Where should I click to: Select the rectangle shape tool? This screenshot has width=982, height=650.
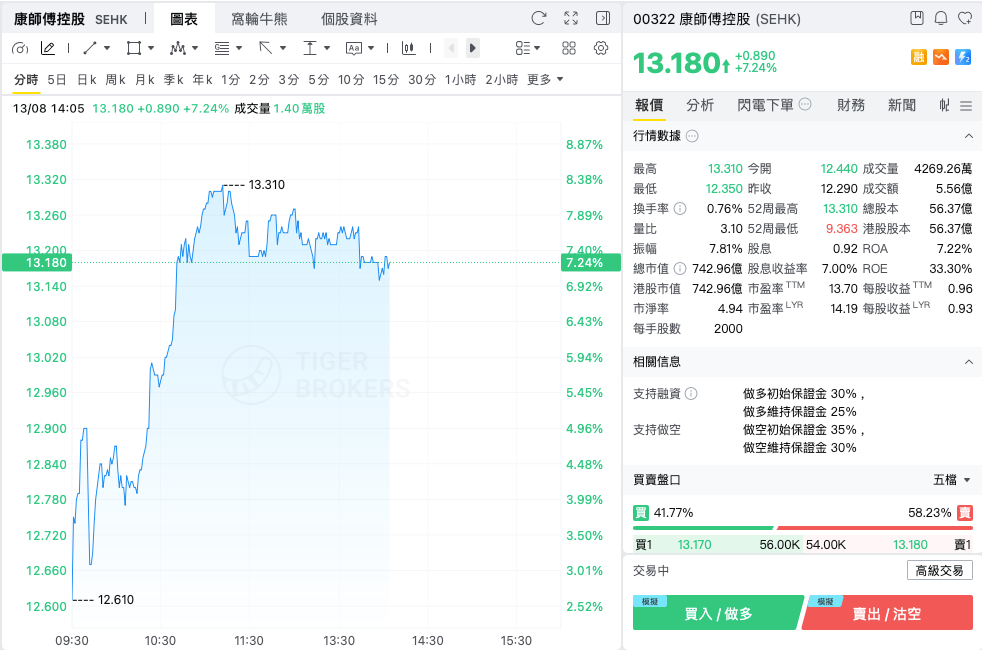click(x=133, y=48)
